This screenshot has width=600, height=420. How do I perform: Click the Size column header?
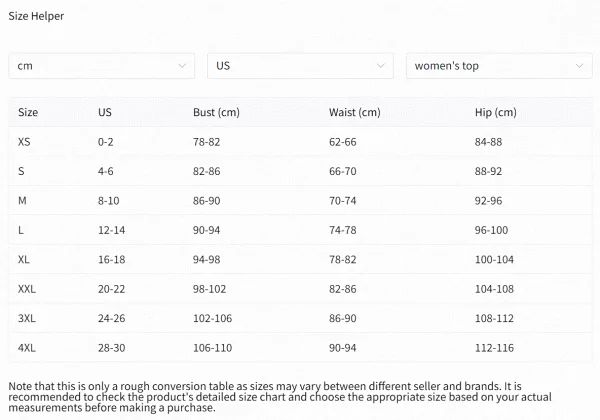[x=28, y=112]
